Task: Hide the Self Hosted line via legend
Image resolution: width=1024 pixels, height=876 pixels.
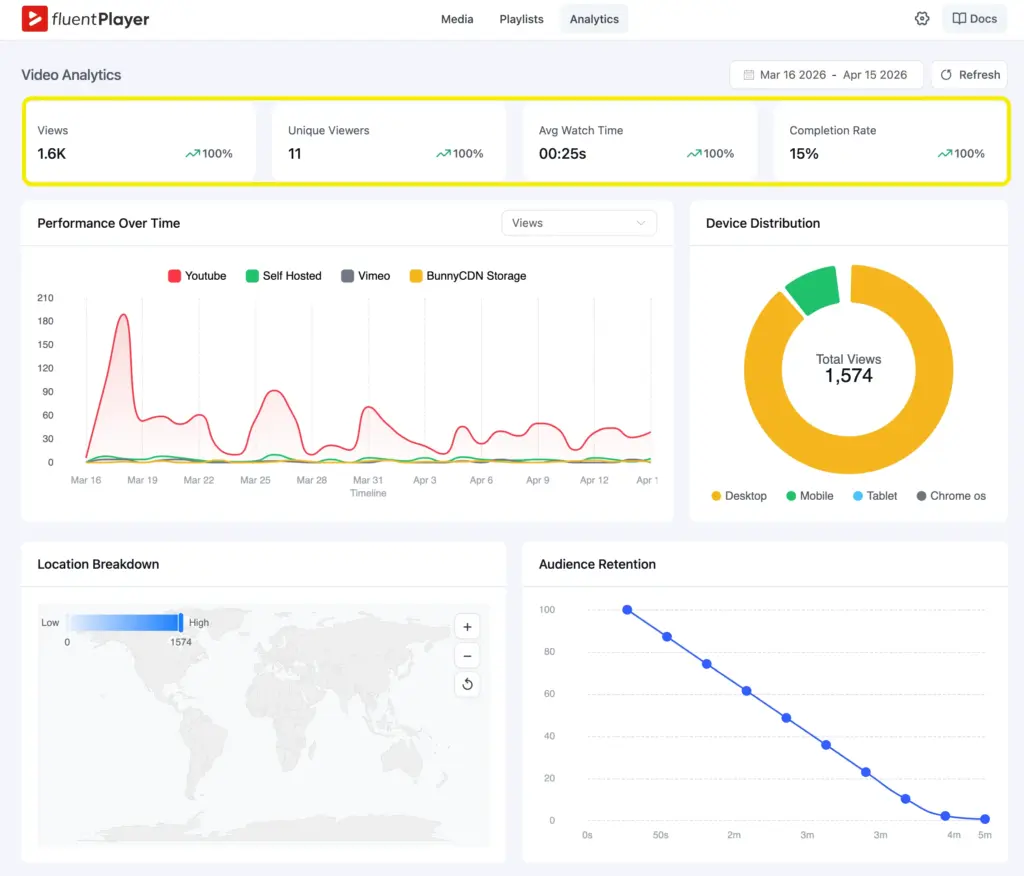Action: point(283,275)
